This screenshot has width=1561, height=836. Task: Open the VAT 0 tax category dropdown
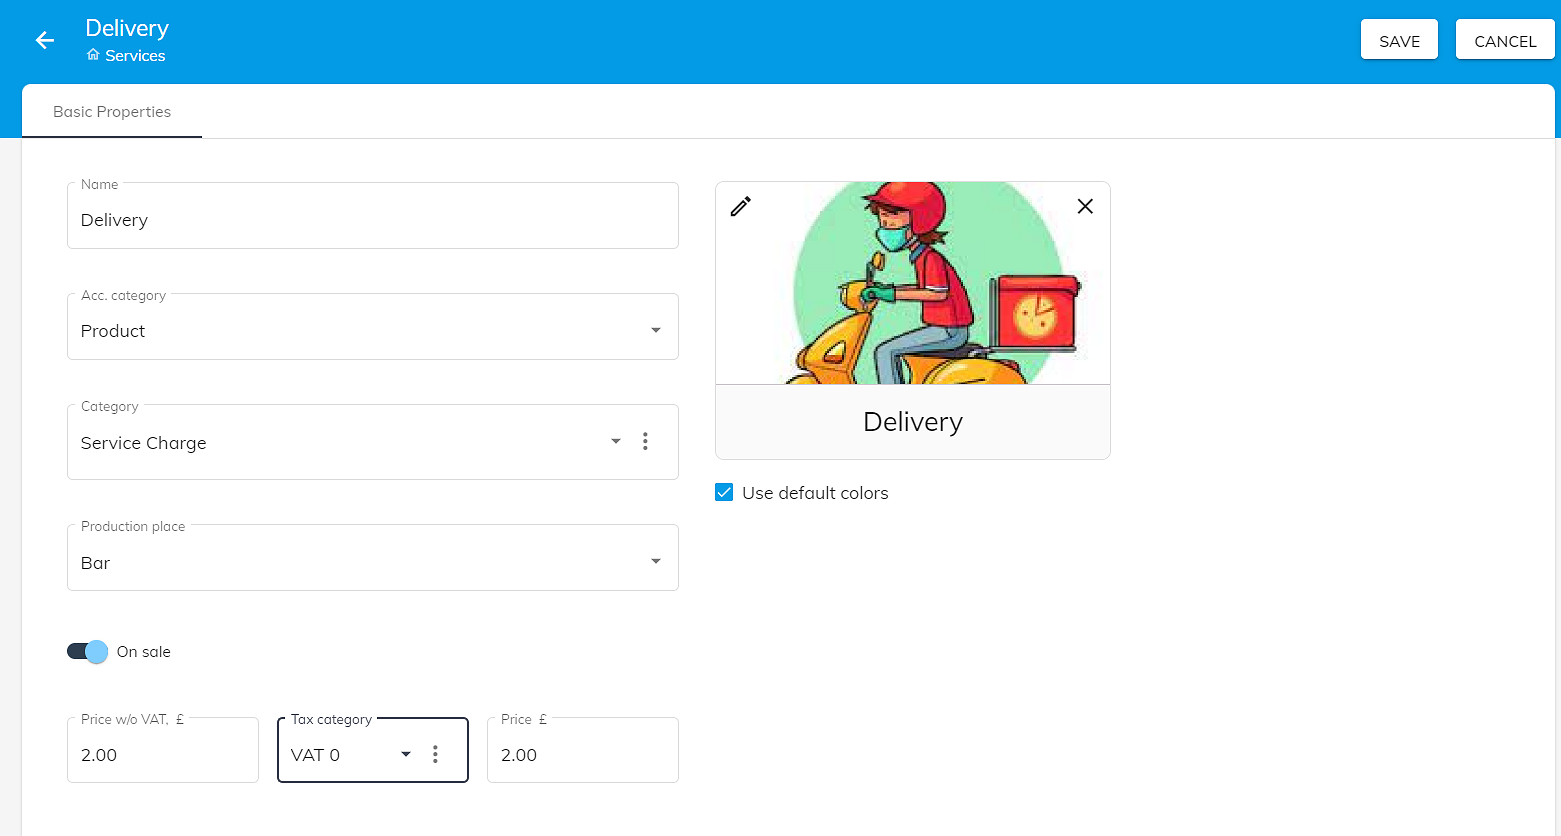click(x=405, y=754)
